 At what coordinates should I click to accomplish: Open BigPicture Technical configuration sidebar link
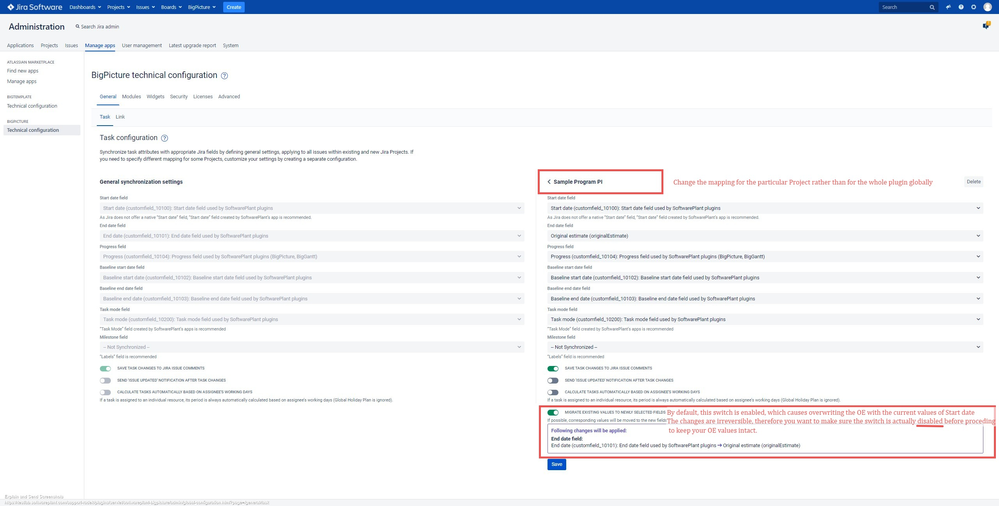pyautogui.click(x=42, y=130)
